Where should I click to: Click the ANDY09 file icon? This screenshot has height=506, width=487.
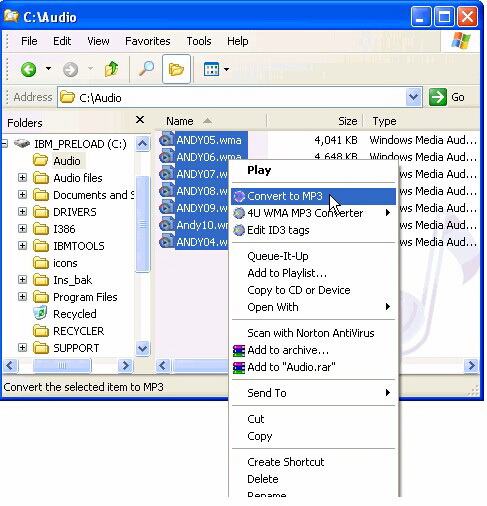point(167,208)
